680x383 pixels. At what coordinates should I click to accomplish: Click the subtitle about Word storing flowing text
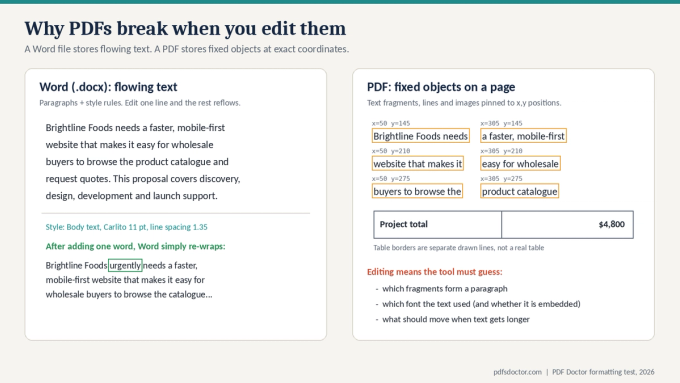point(186,49)
